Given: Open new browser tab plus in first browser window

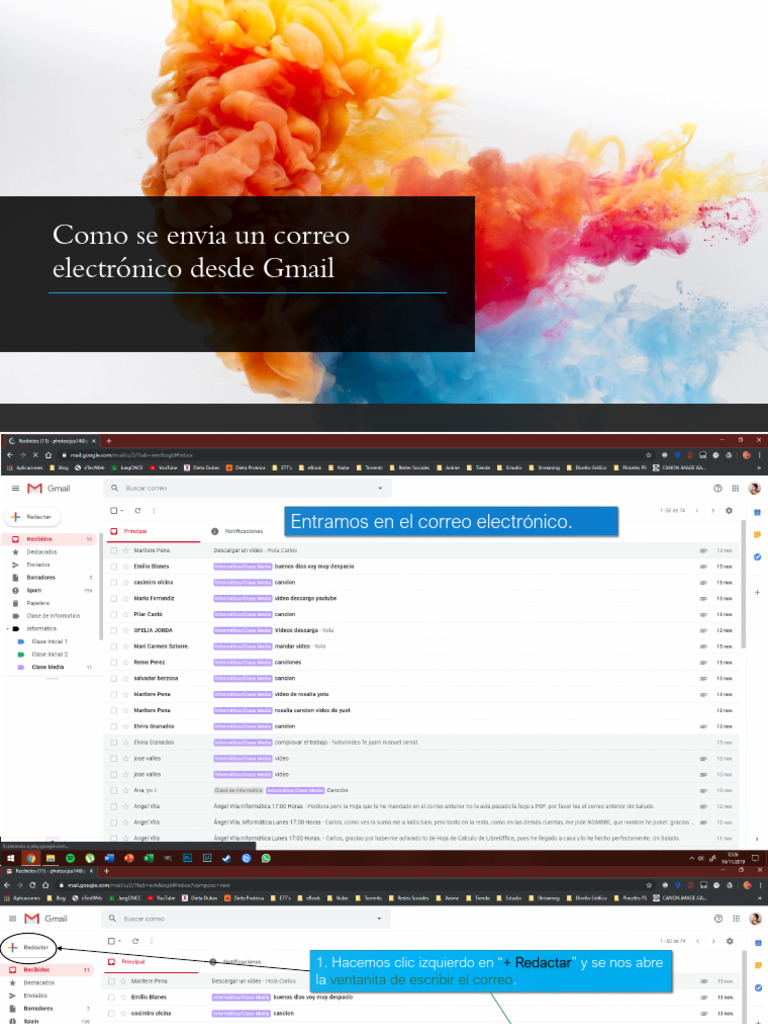Looking at the screenshot, I should click(108, 441).
